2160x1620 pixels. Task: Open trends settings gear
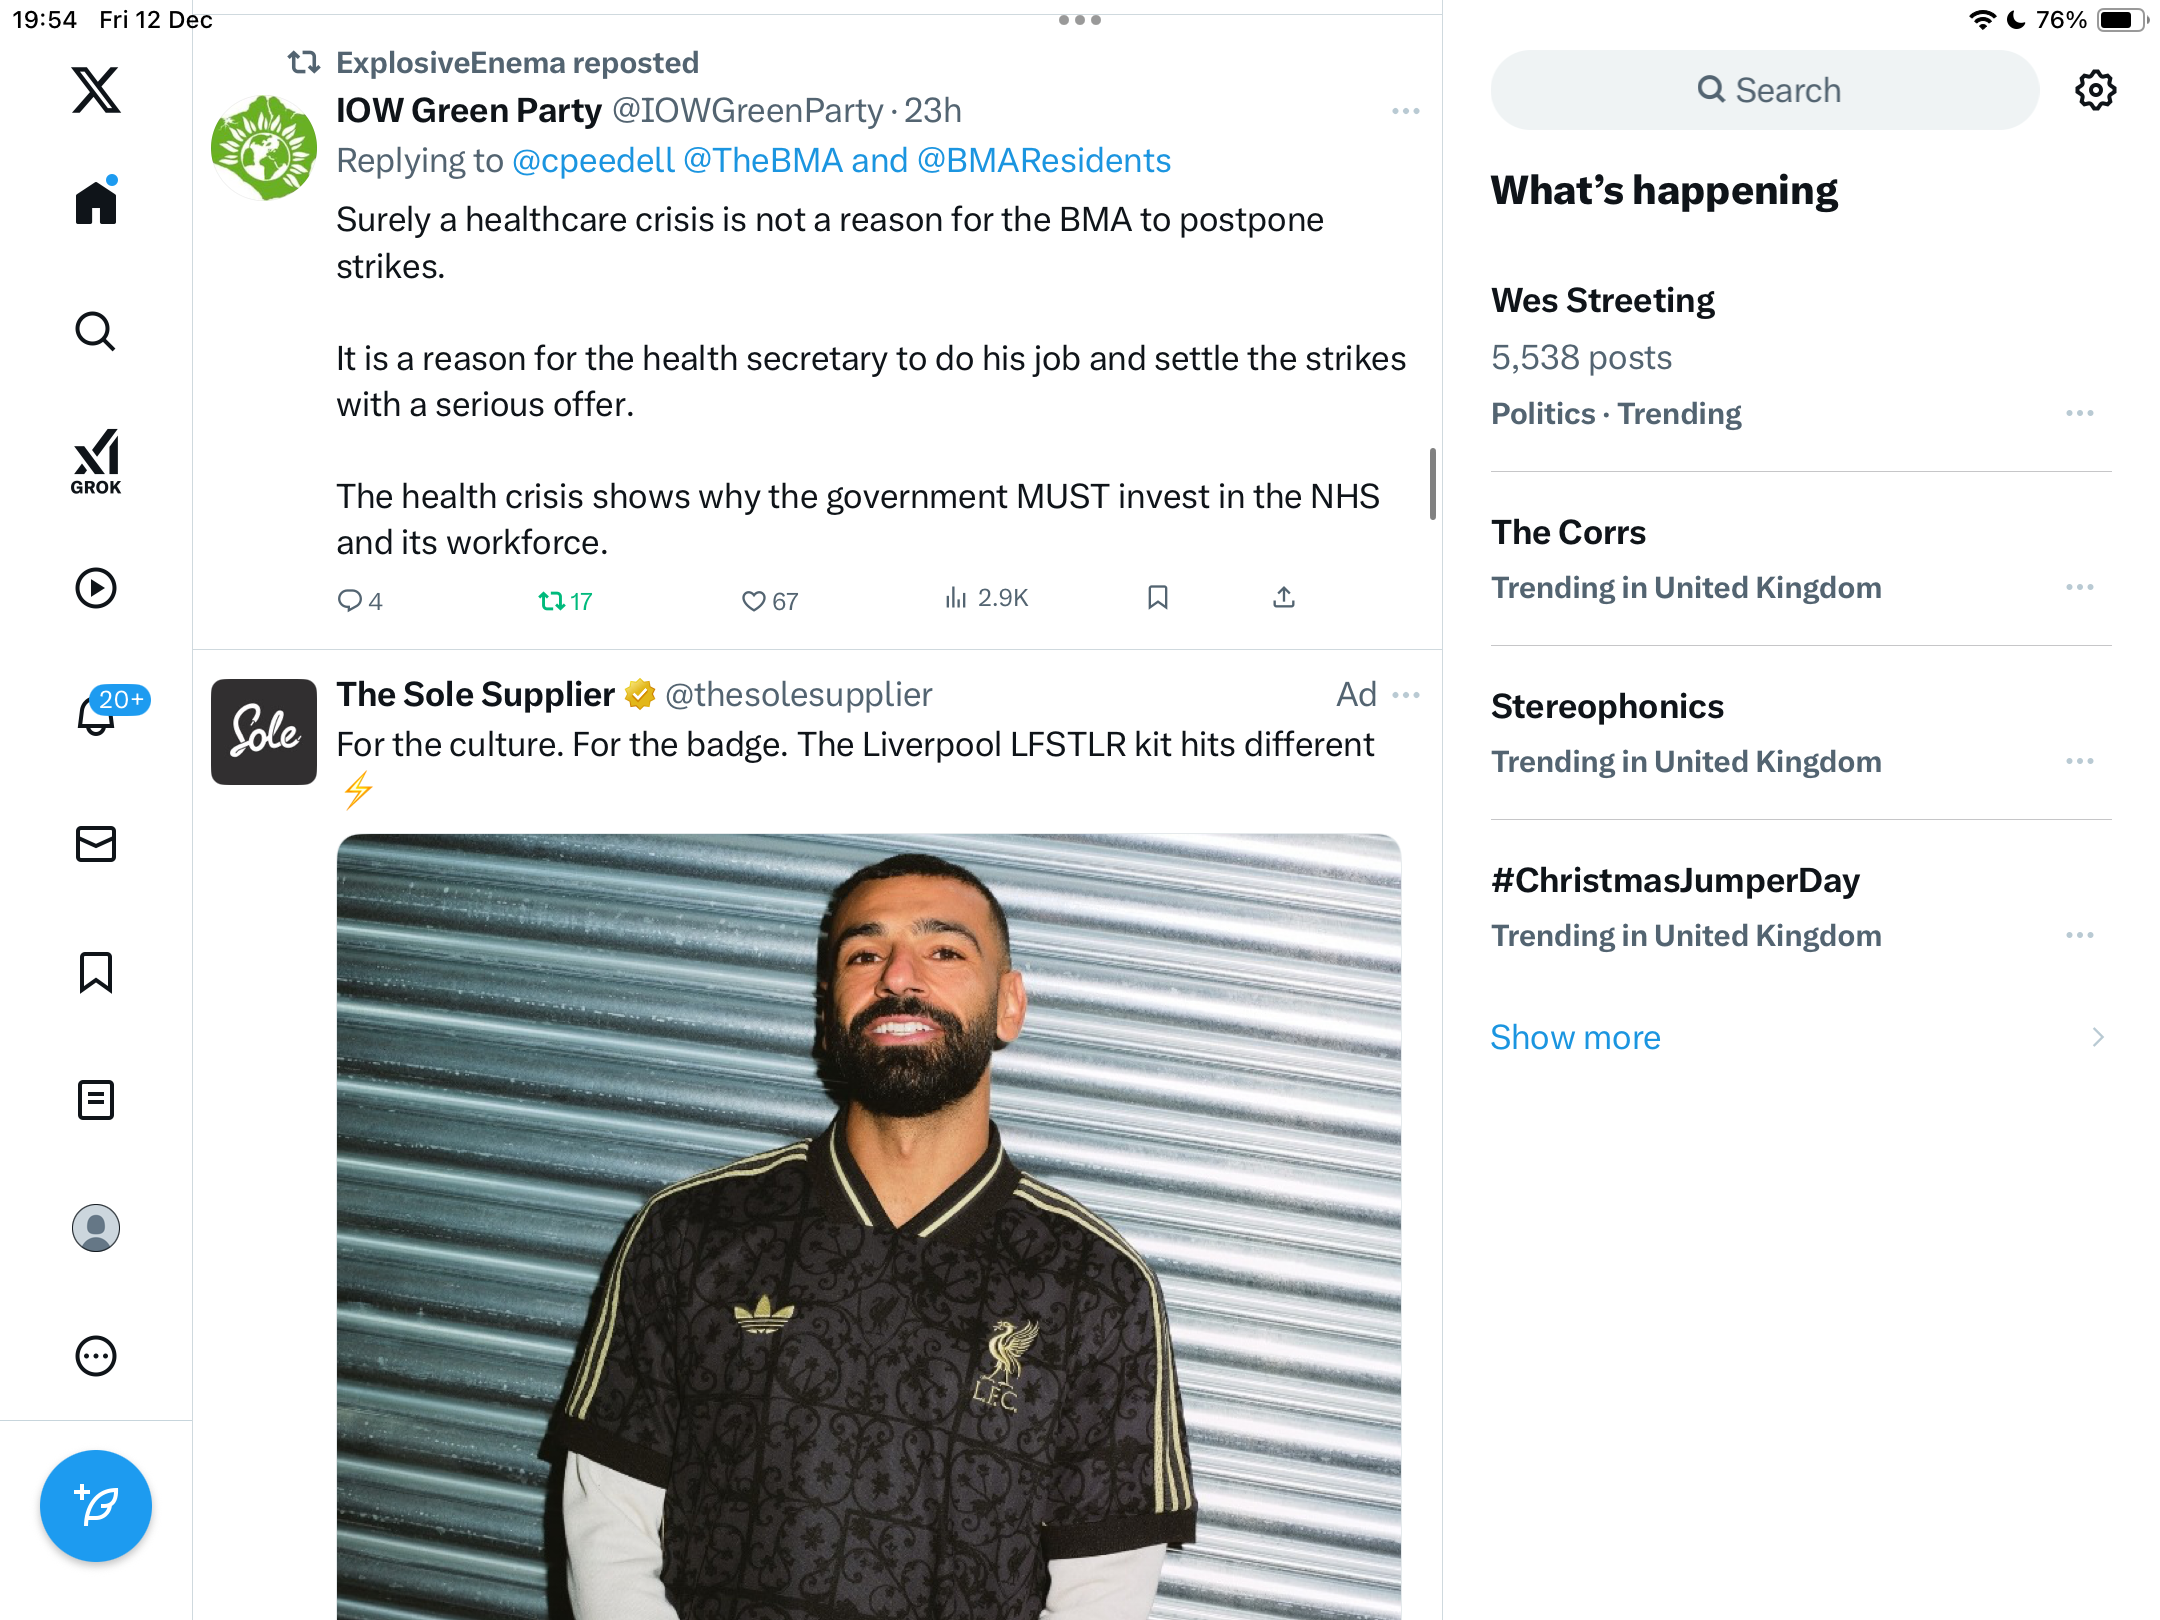tap(2095, 90)
